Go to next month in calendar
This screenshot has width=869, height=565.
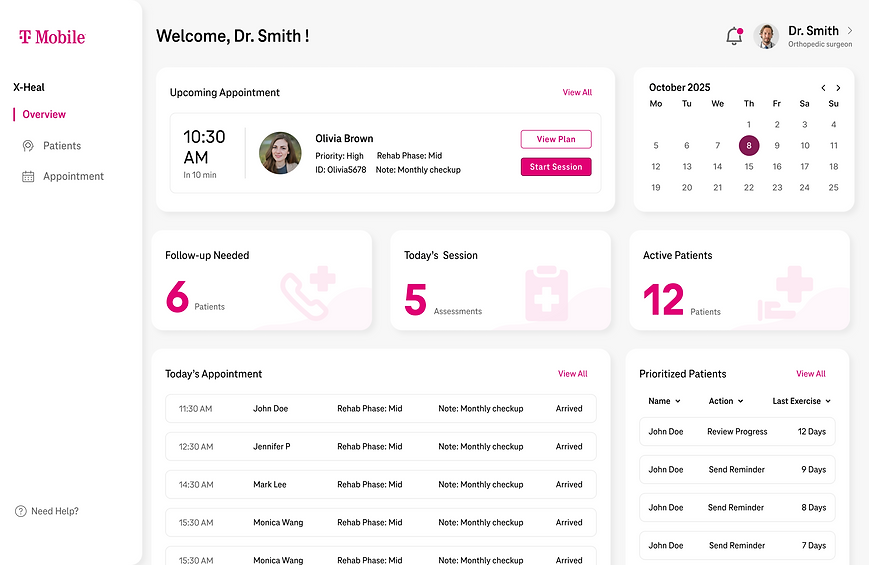(x=839, y=88)
